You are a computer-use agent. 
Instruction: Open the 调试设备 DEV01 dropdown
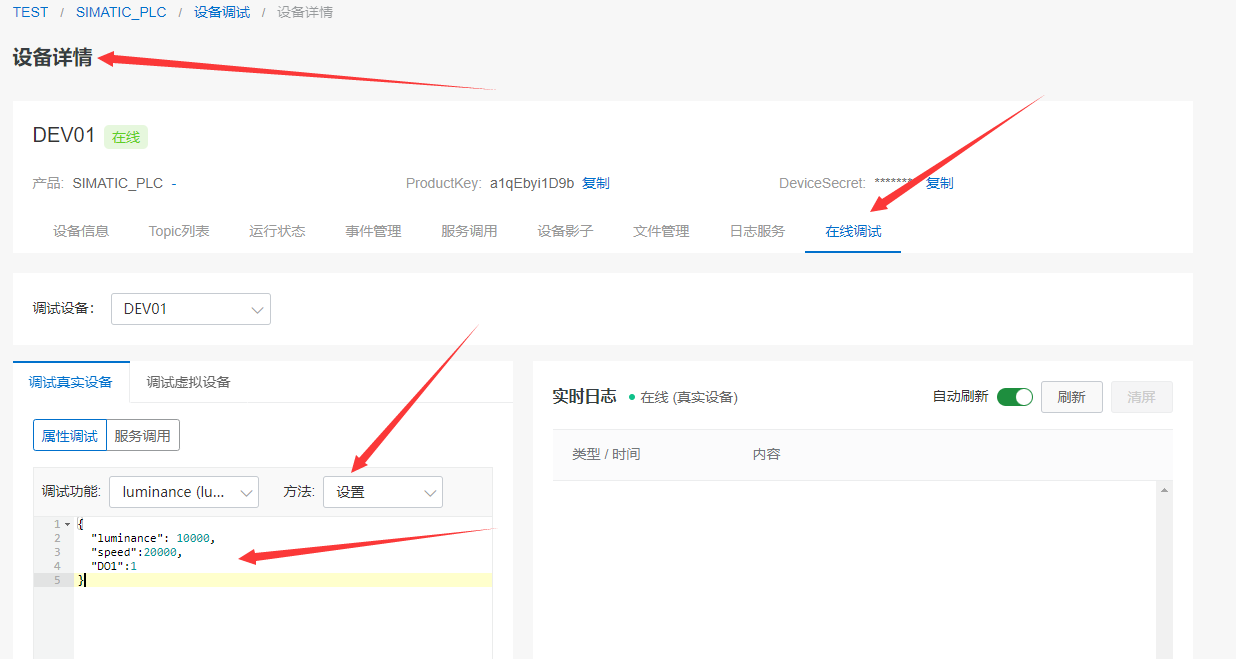click(190, 309)
